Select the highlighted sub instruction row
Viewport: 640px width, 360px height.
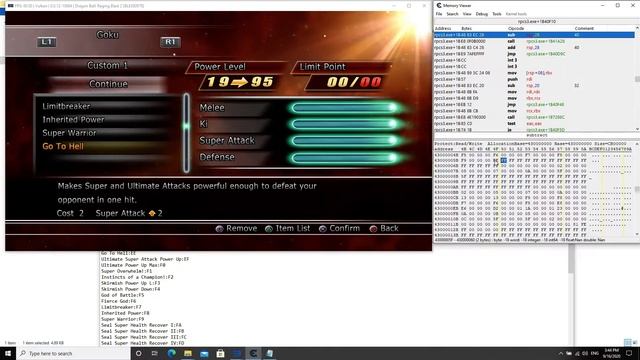(x=534, y=35)
